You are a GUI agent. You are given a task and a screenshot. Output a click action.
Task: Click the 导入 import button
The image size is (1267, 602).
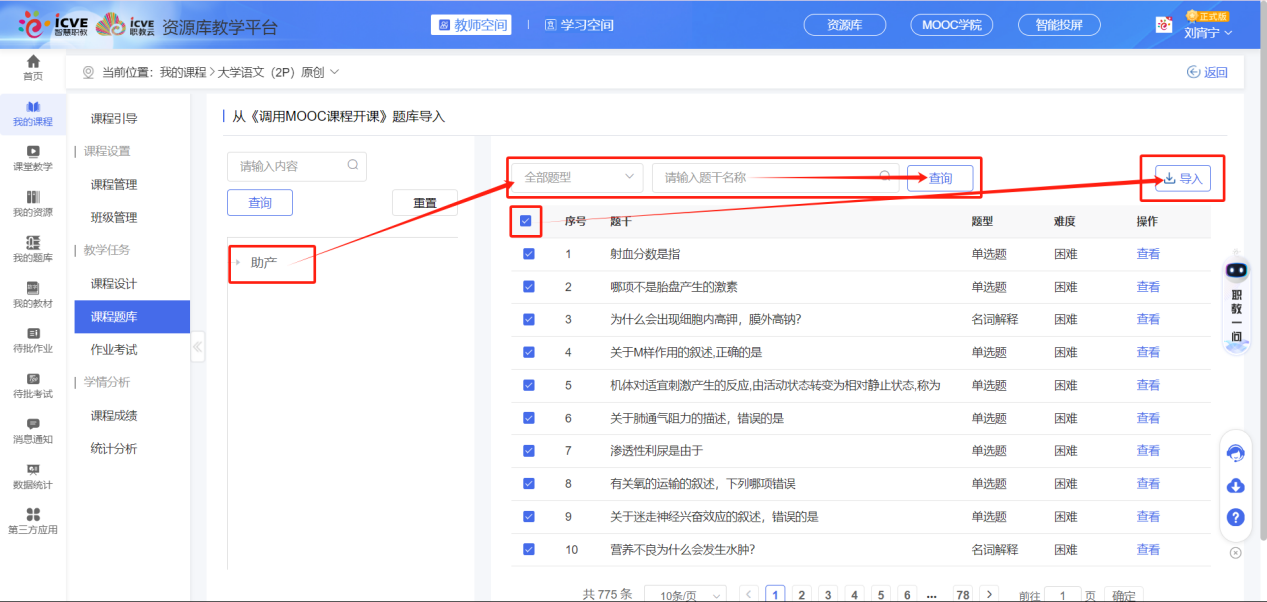click(x=1182, y=178)
